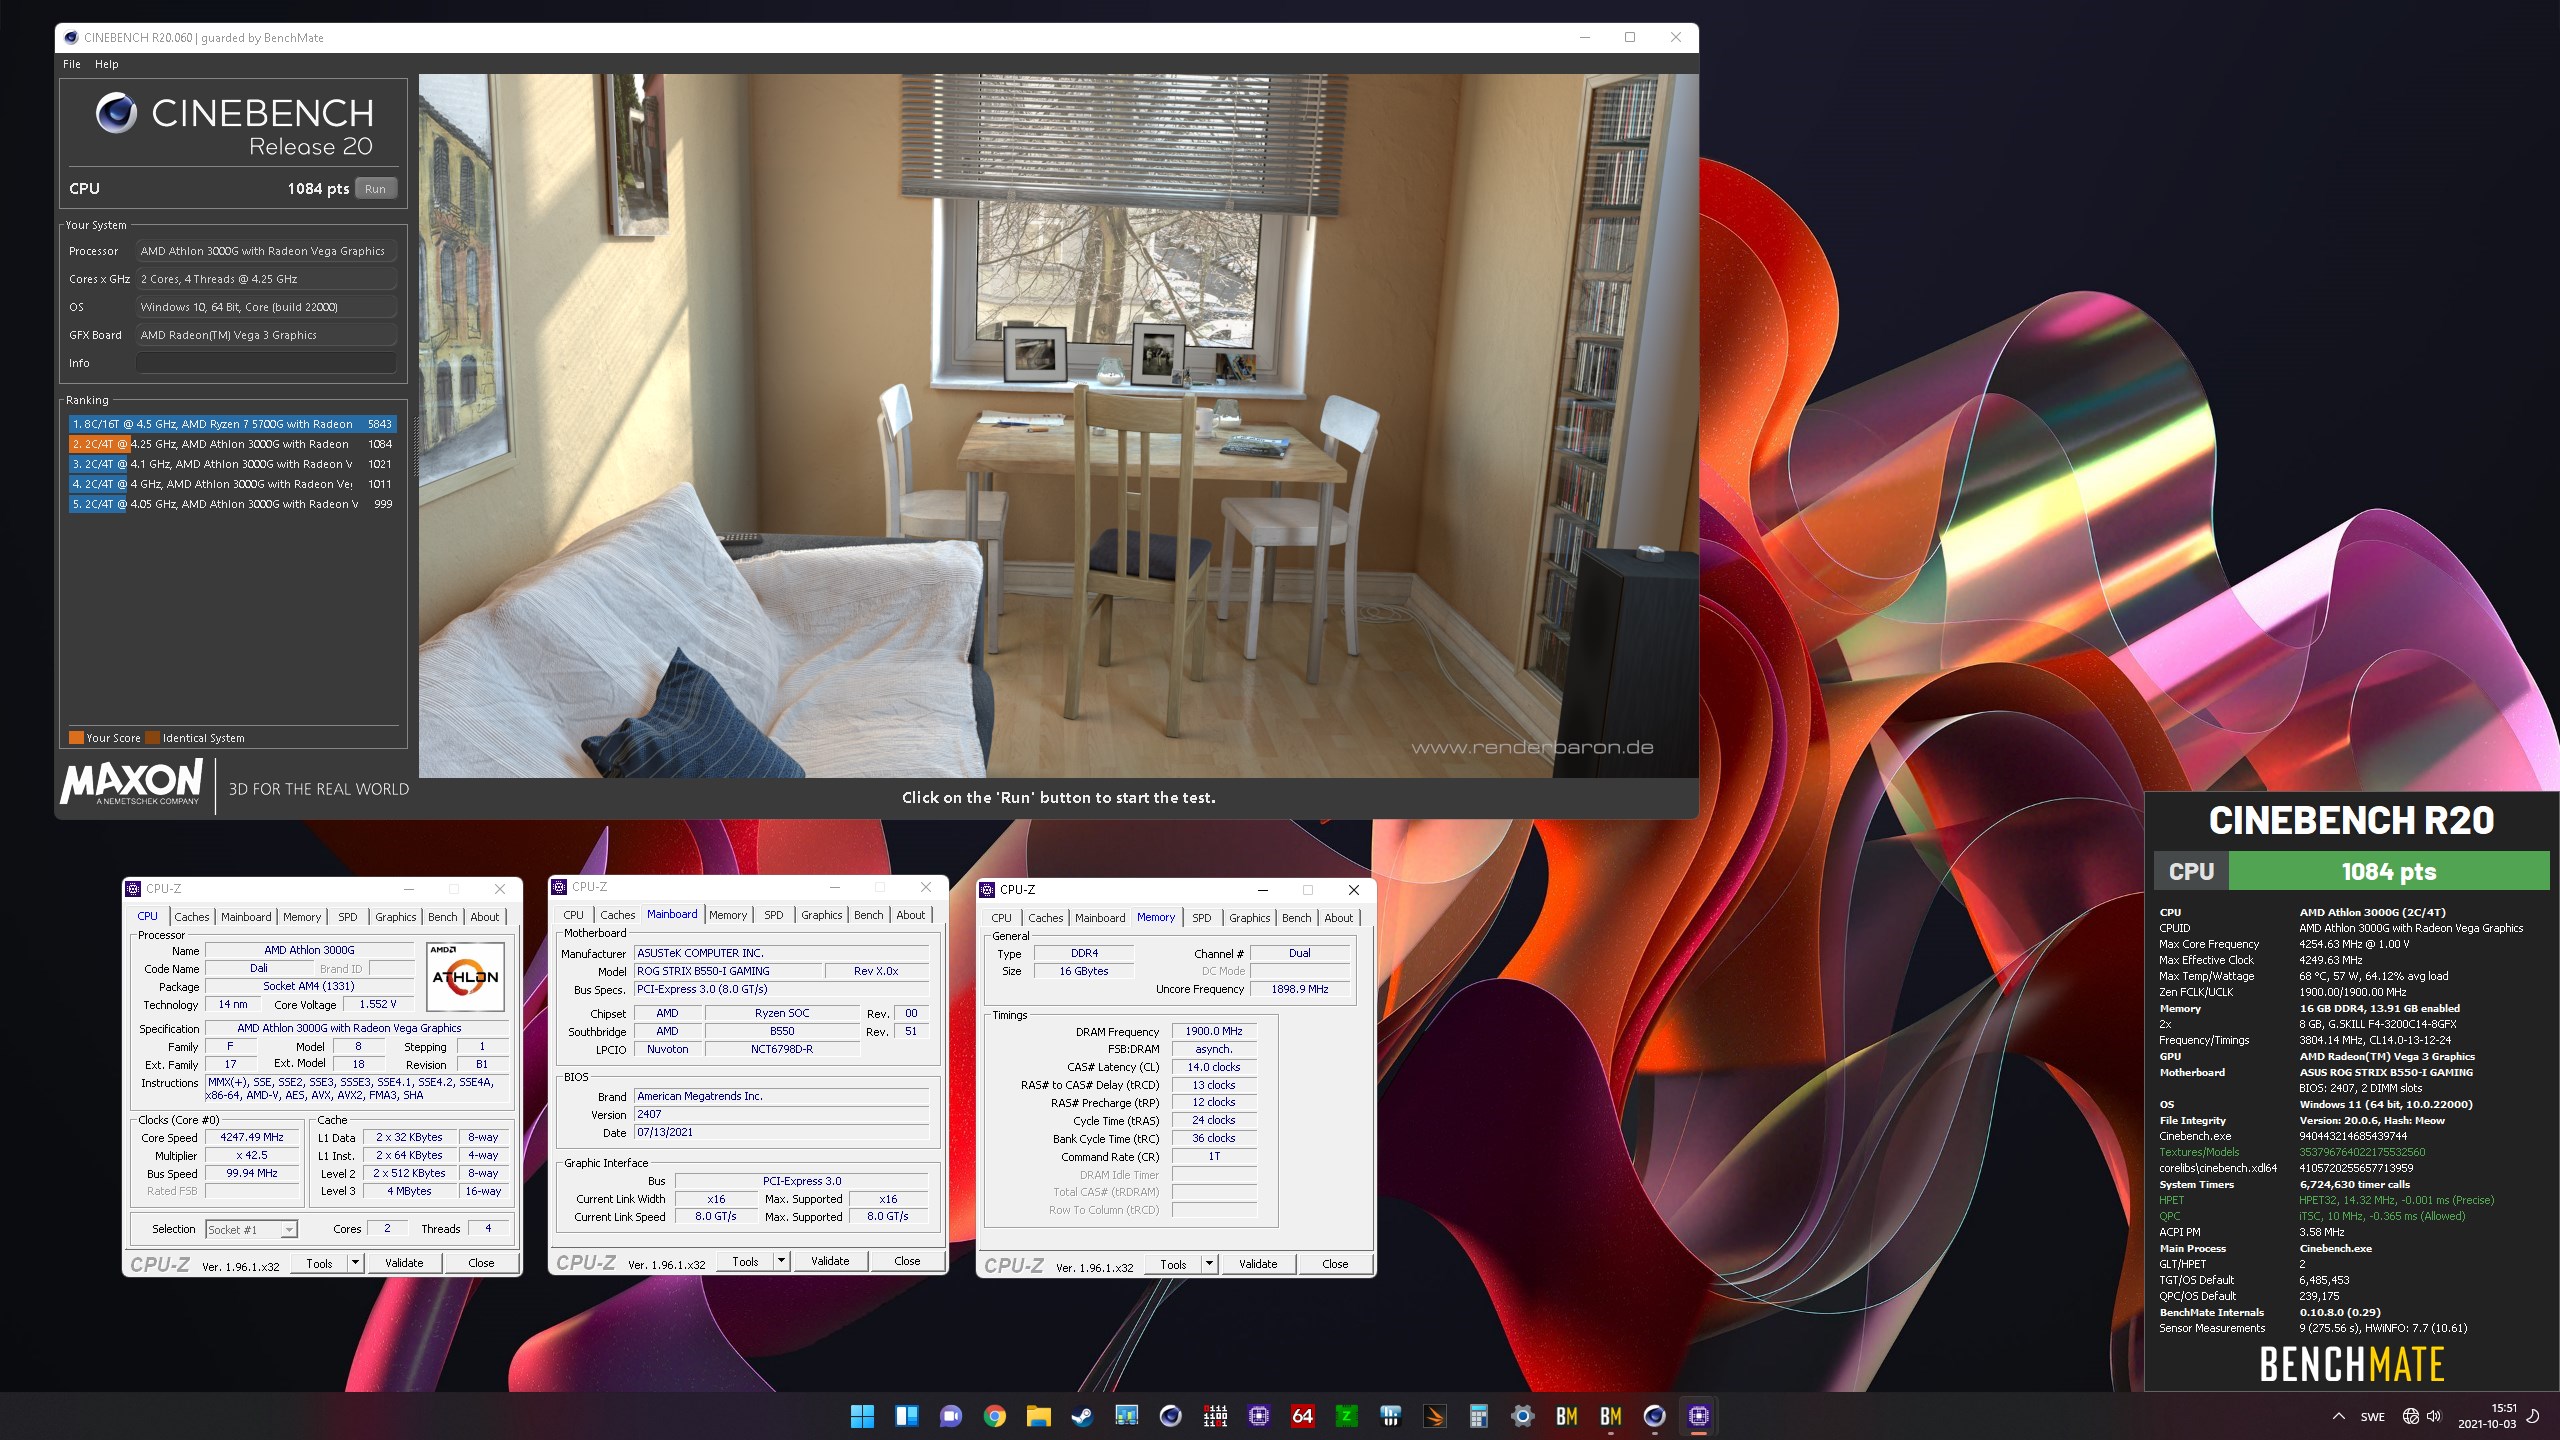This screenshot has height=1440, width=2560.
Task: Click the Tools button in Mainboard CPU-Z window
Action: click(746, 1261)
